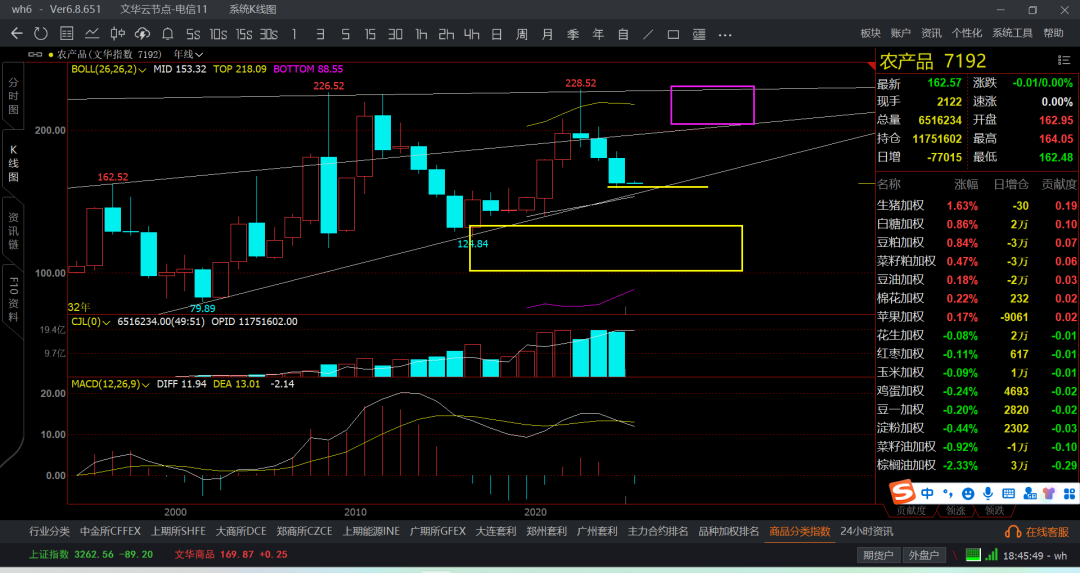Open the 上期所SHFE bottom tab
Screen dimensions: 1080x573
(x=178, y=532)
